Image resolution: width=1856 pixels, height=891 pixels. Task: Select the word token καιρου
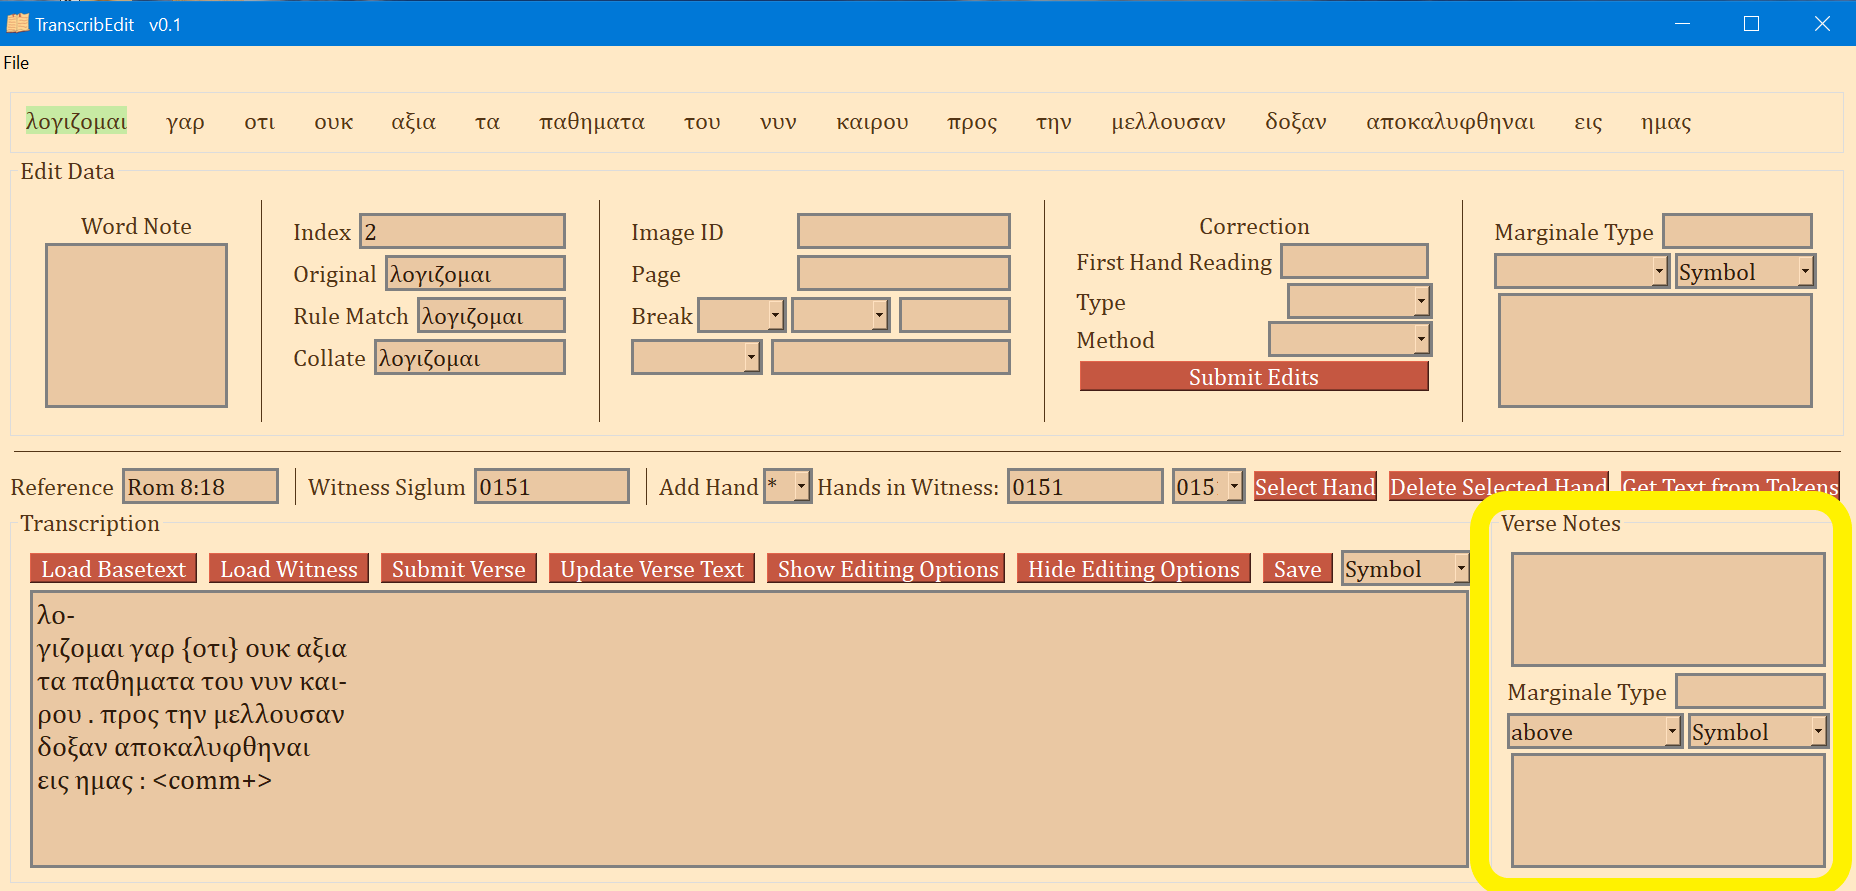coord(872,122)
